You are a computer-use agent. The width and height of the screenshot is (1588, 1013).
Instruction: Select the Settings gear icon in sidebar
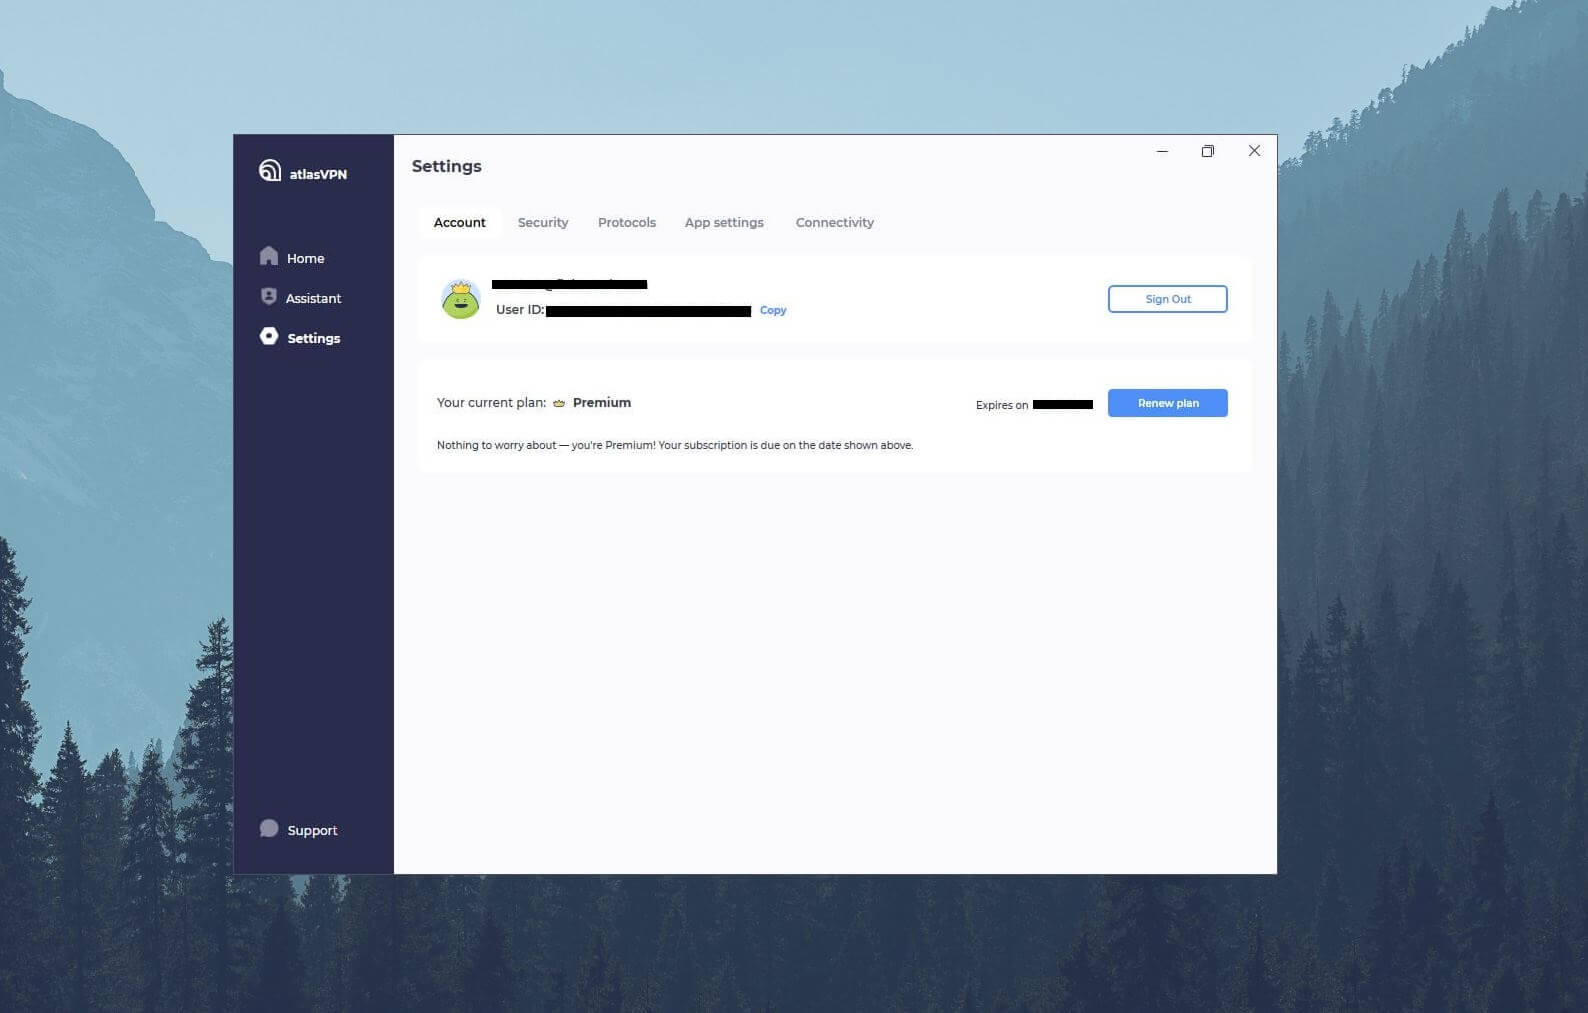(x=269, y=336)
